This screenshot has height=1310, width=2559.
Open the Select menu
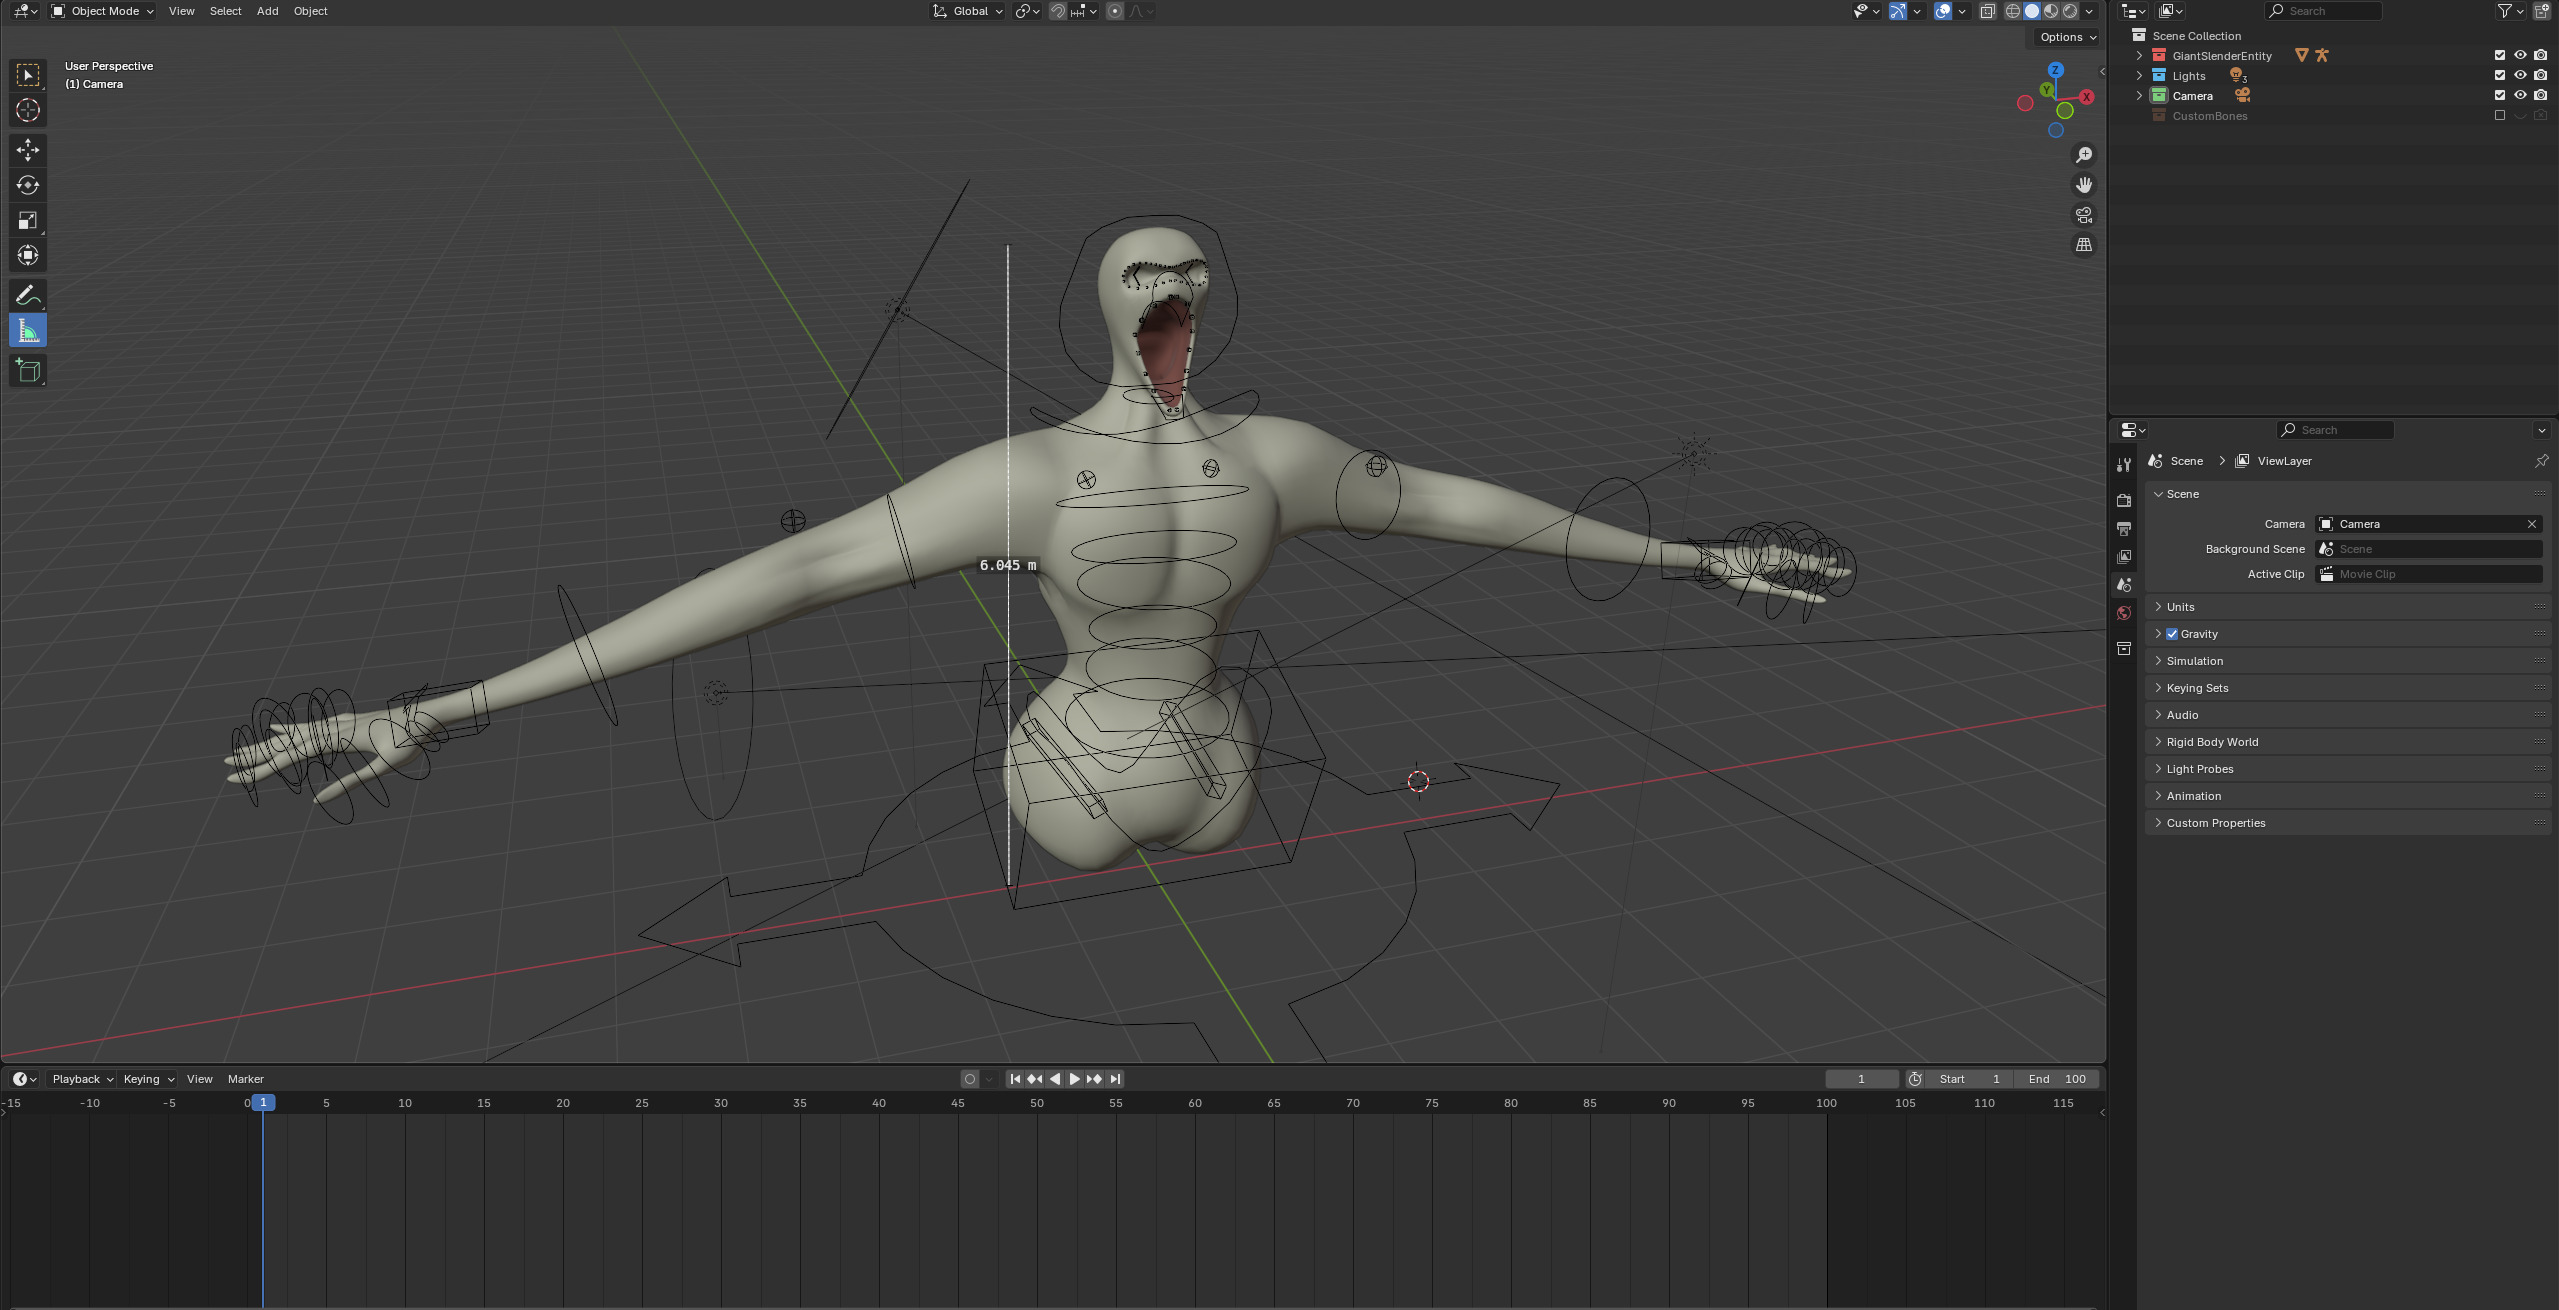pos(225,11)
